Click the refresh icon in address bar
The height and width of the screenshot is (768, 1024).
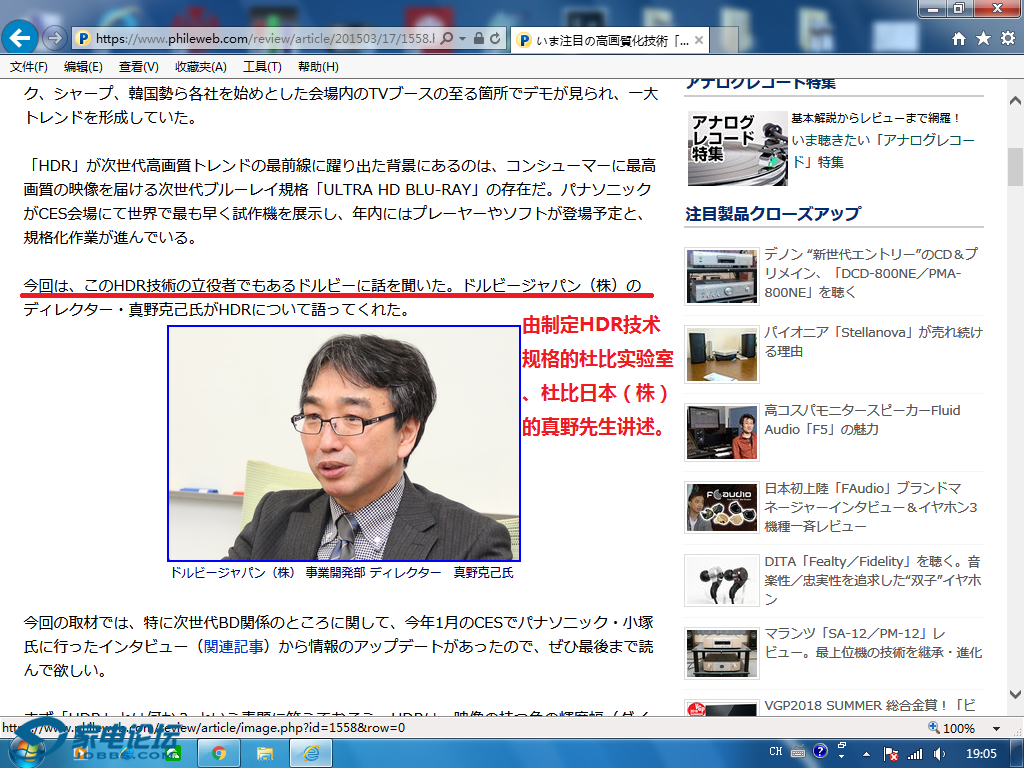pyautogui.click(x=497, y=38)
